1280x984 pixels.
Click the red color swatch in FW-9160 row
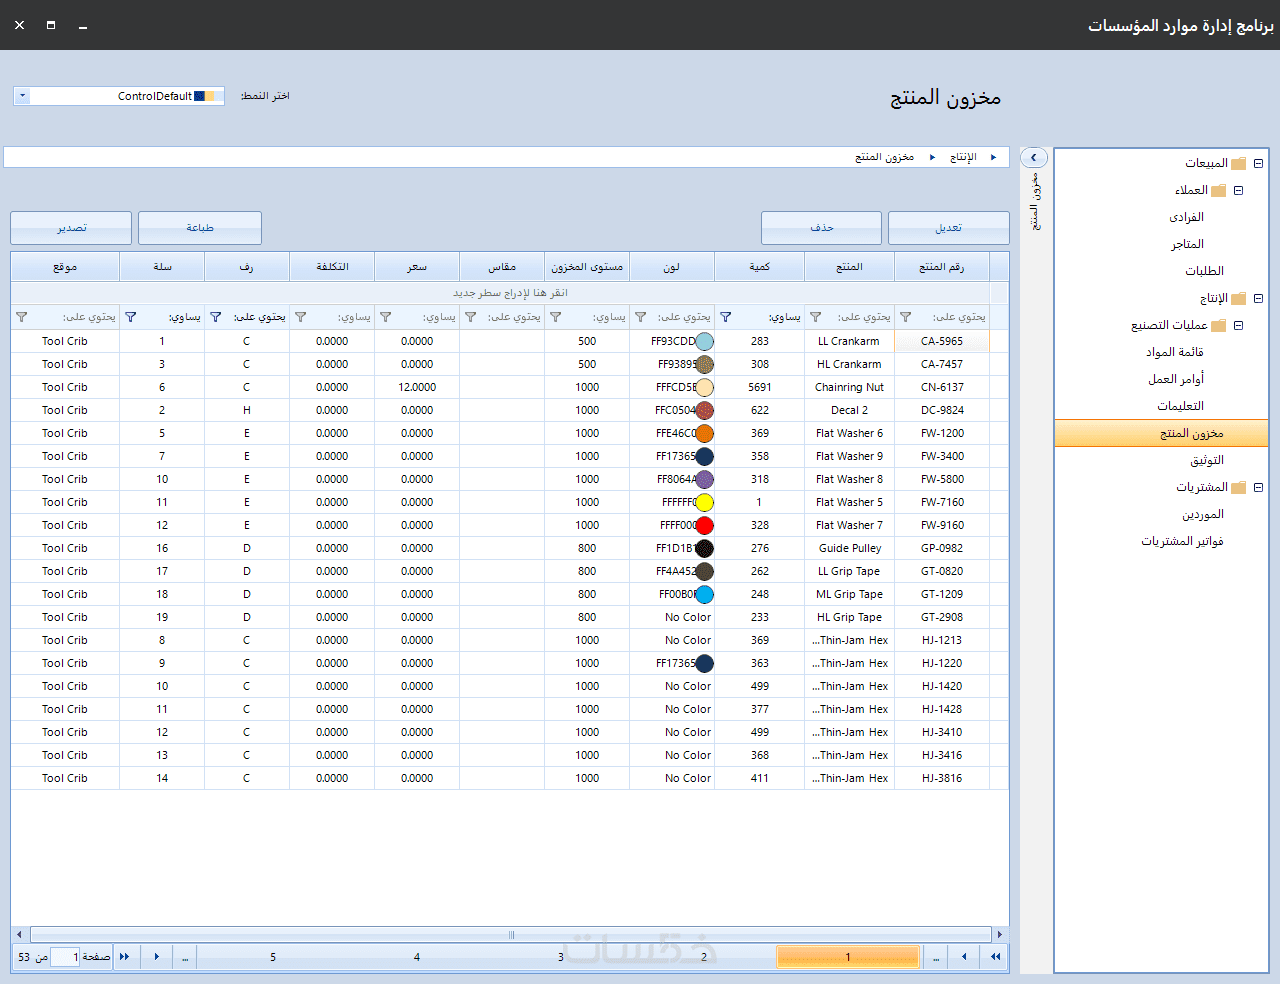tap(705, 525)
